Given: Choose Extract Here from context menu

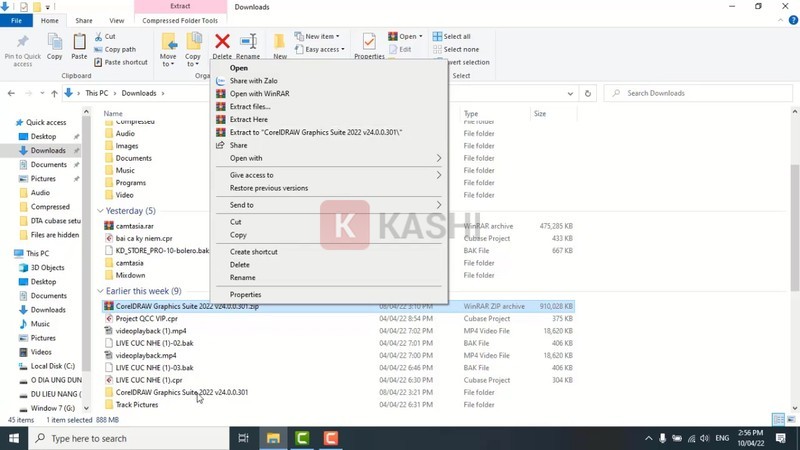Looking at the screenshot, I should tap(329, 119).
